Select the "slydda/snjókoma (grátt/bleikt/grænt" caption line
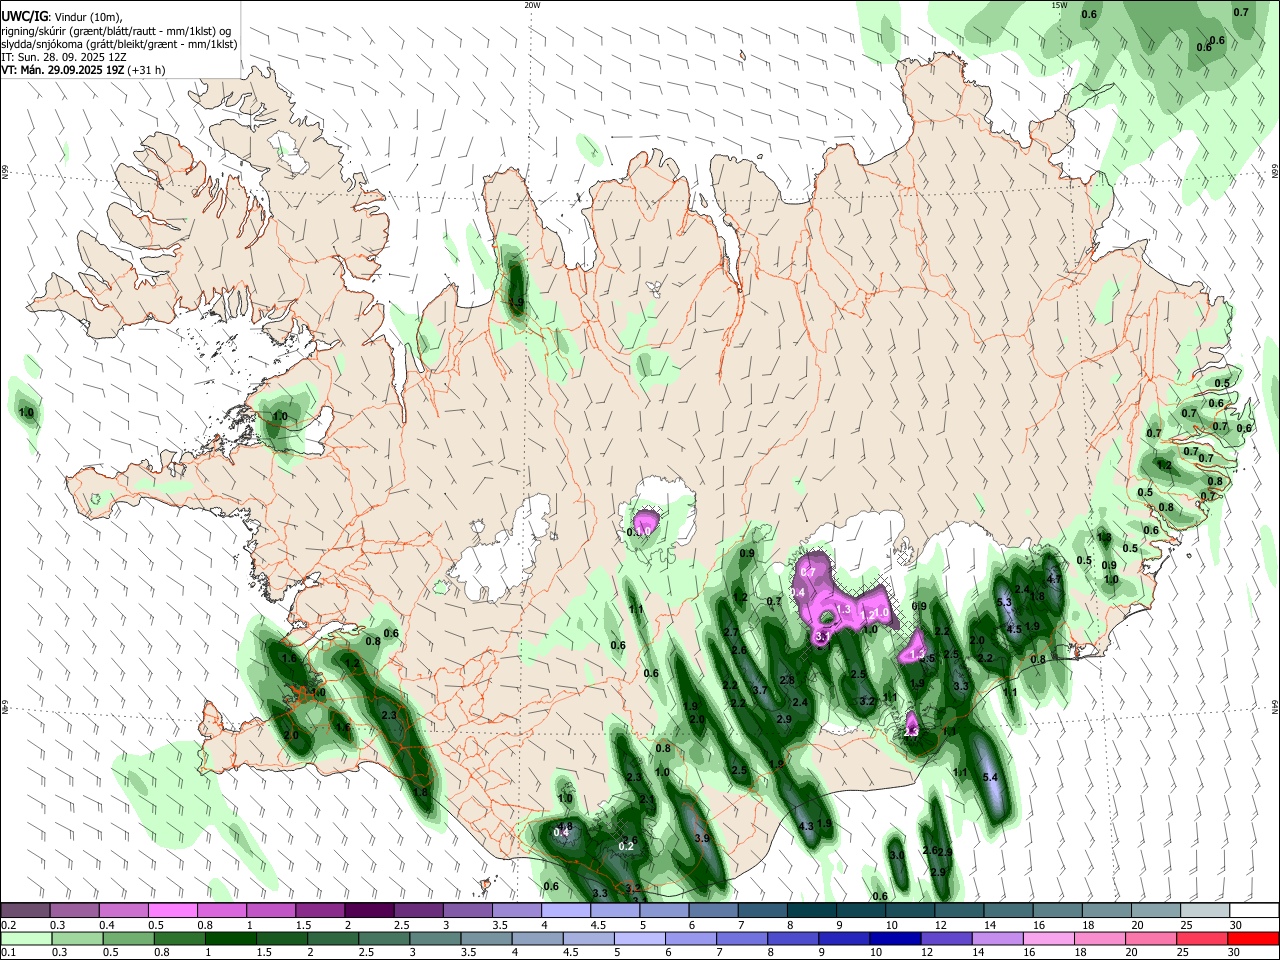This screenshot has height=960, width=1280. 119,44
